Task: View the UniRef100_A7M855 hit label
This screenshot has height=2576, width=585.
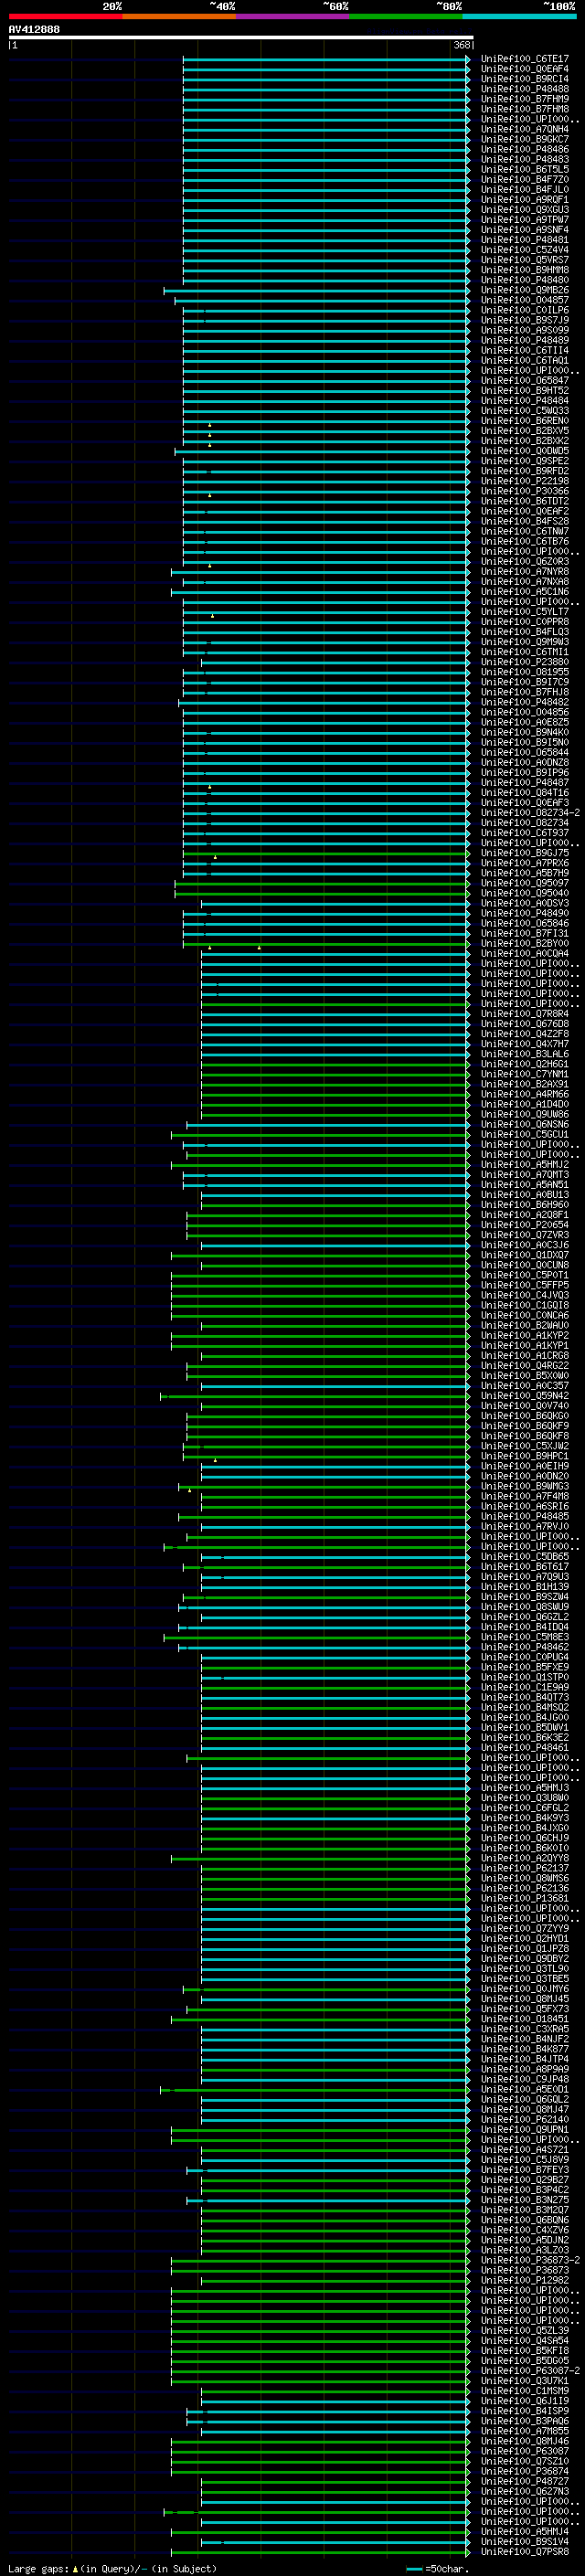Action: (524, 2431)
